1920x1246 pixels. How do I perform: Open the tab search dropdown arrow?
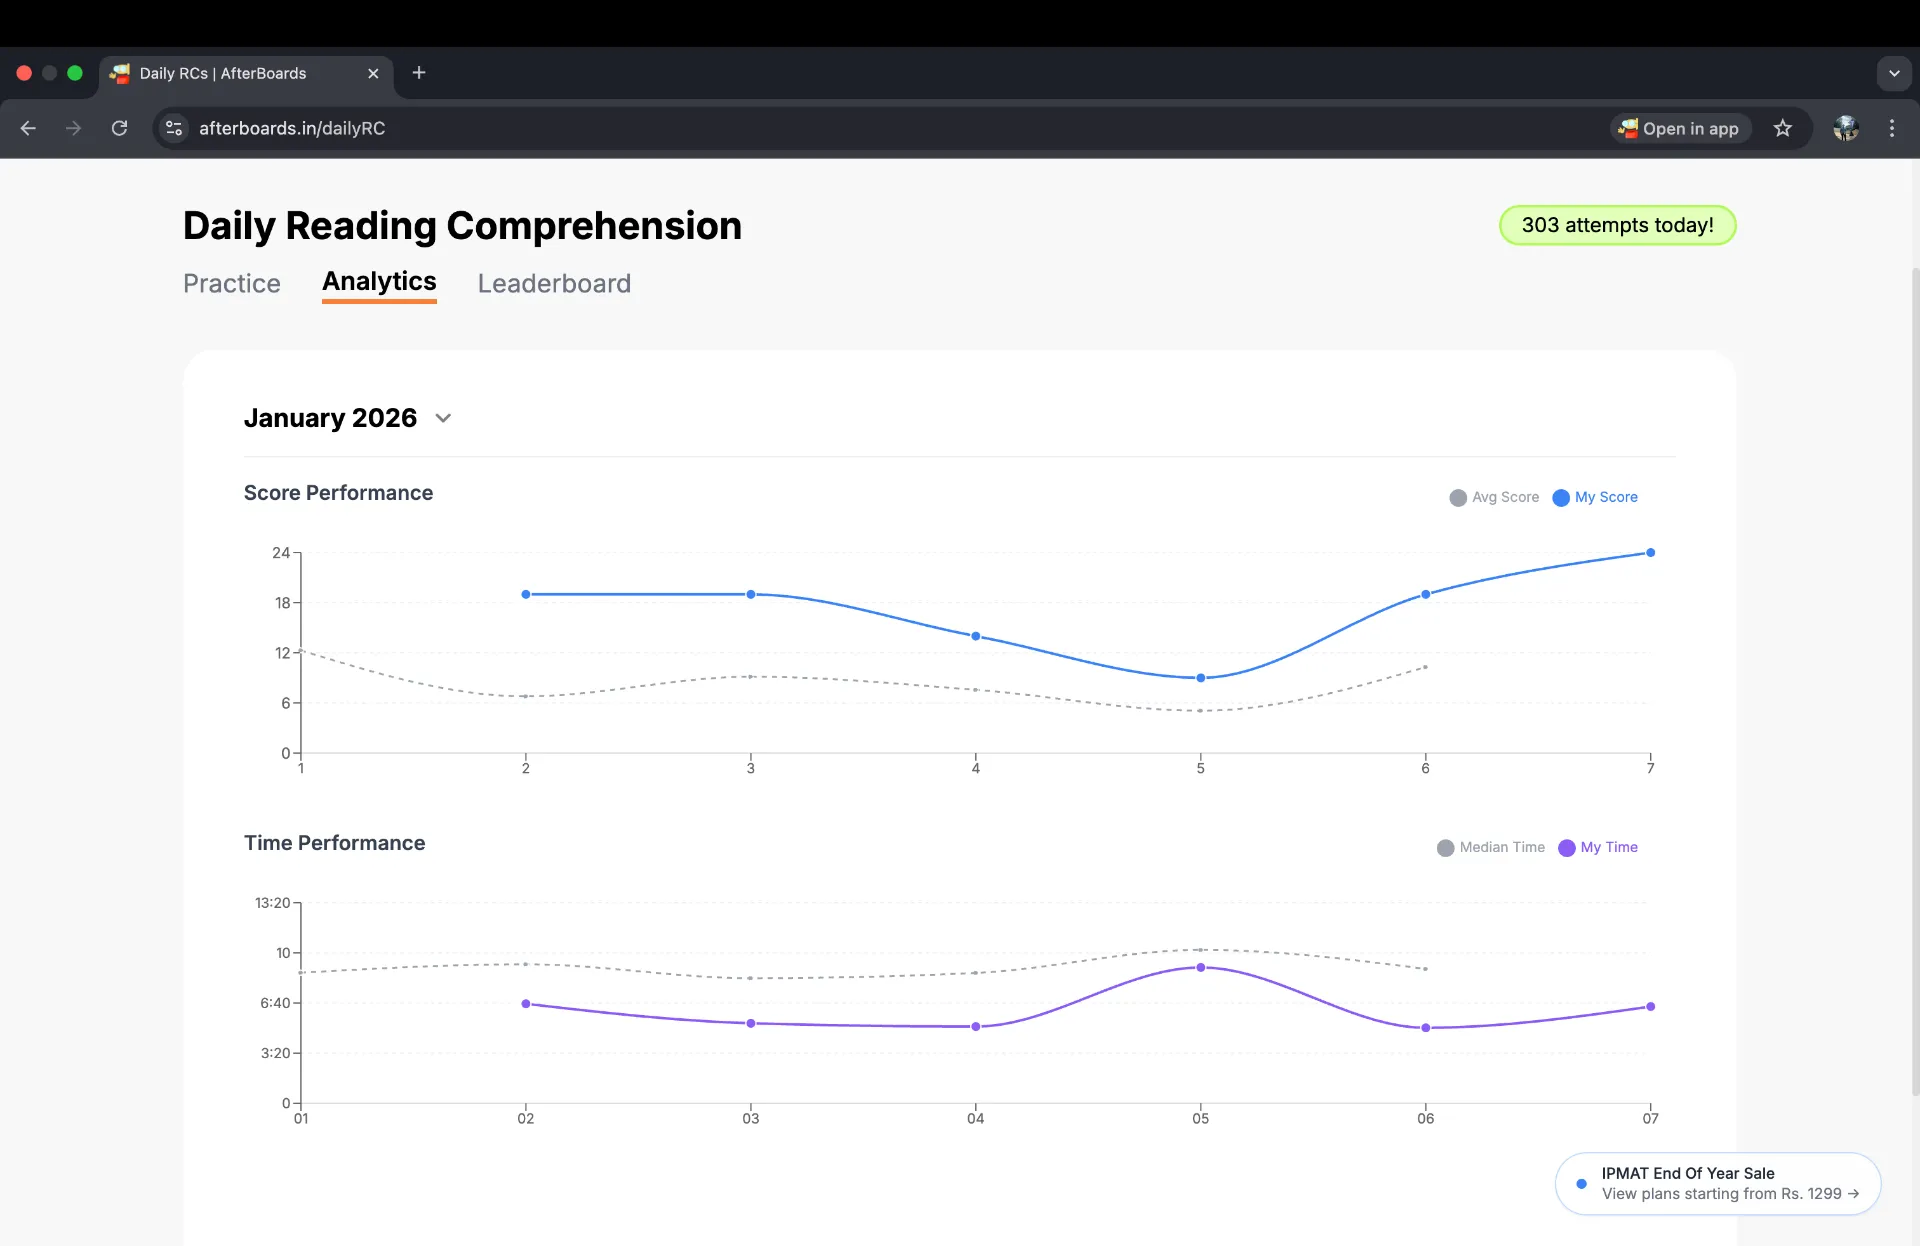(x=1894, y=73)
